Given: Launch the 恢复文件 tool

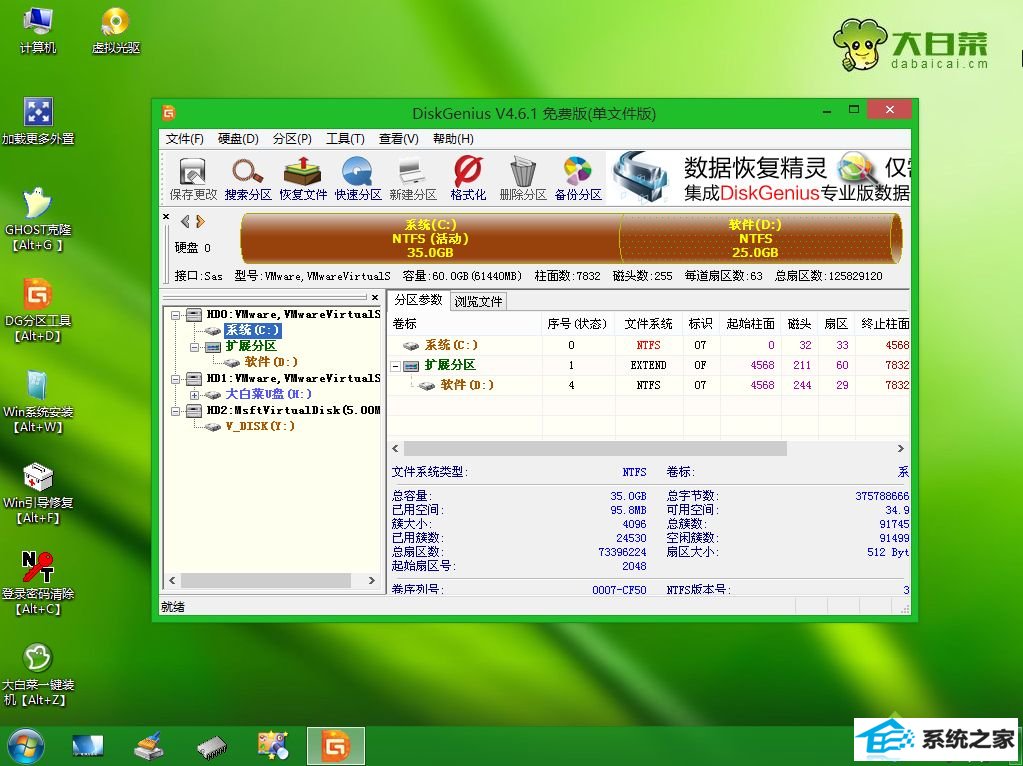Looking at the screenshot, I should pos(303,178).
